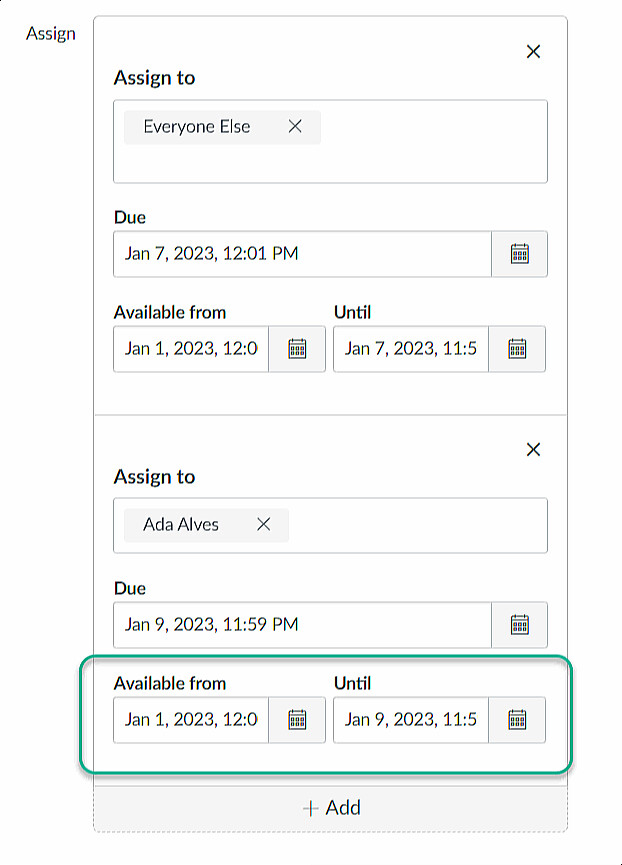Remove the Ada Alves tag
Image resolution: width=622 pixels, height=865 pixels.
(x=262, y=525)
